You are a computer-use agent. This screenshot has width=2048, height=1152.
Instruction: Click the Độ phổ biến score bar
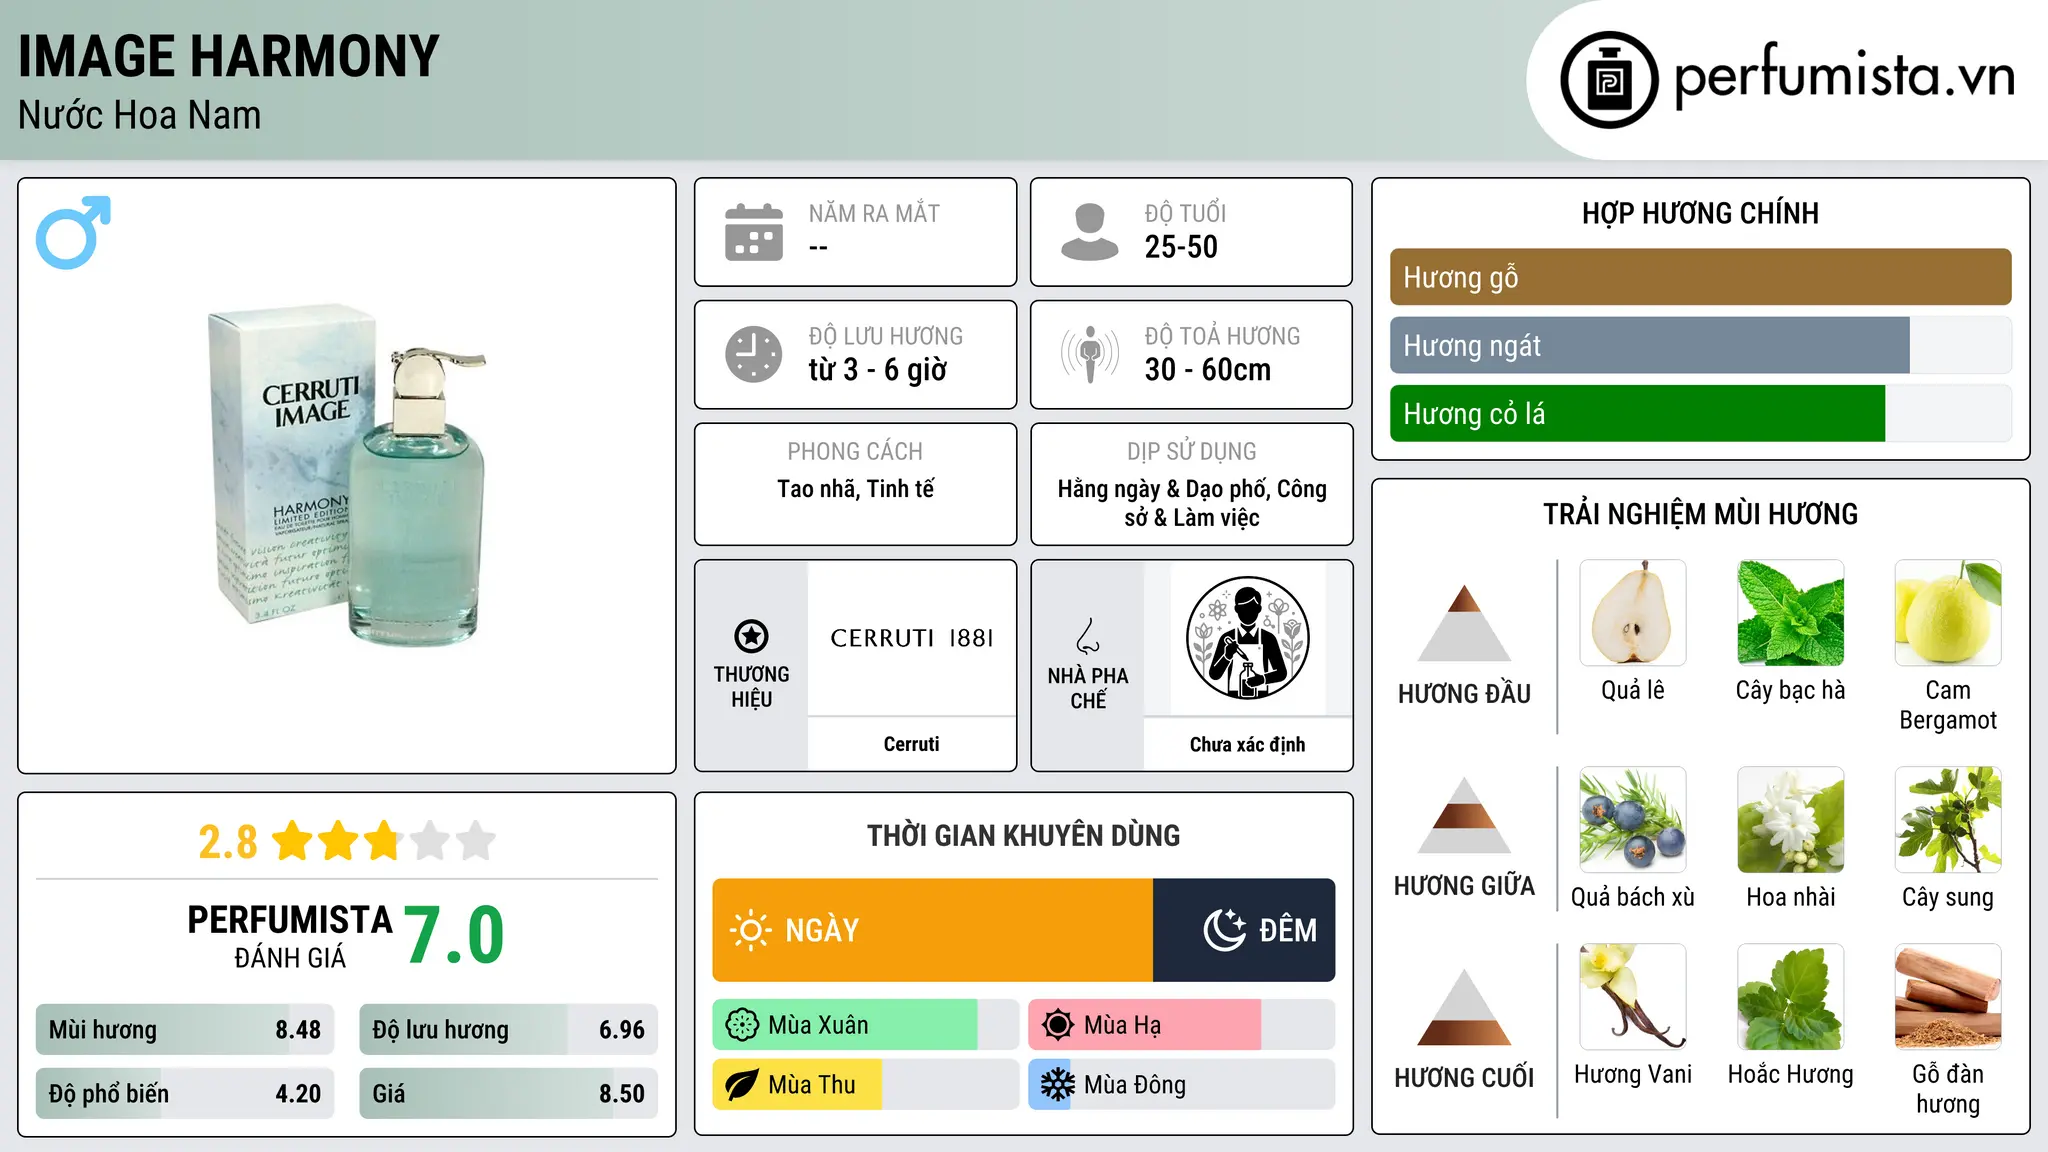click(x=185, y=1093)
